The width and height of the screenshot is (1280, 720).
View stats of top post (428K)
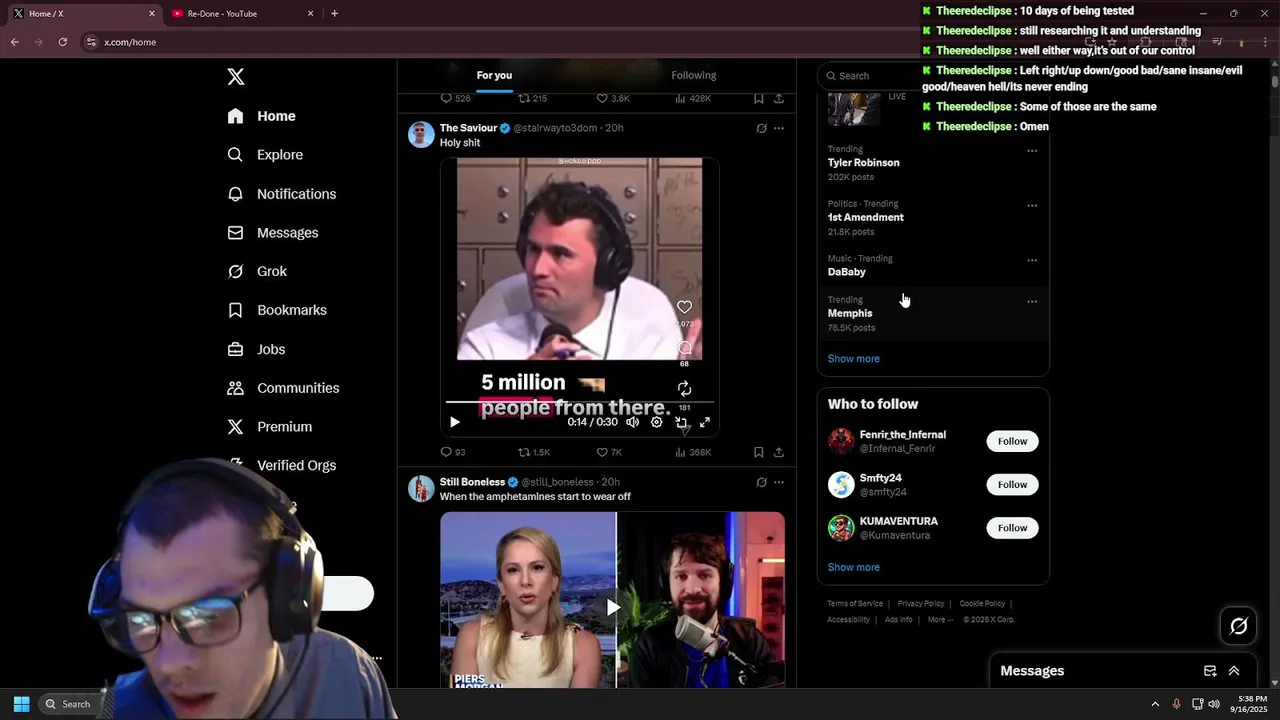pyautogui.click(x=693, y=98)
